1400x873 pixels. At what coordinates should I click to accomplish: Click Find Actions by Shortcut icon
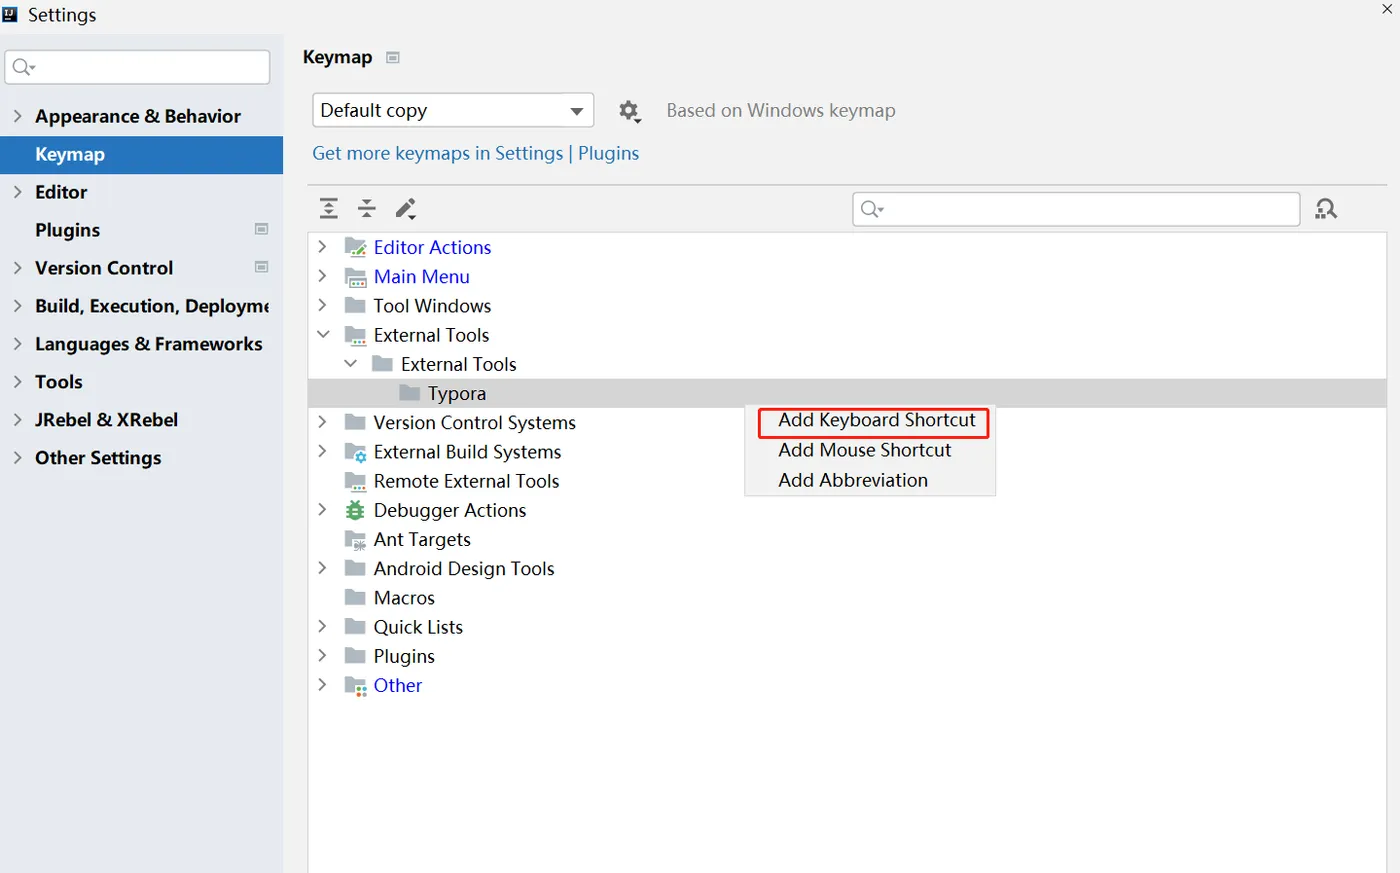1326,209
